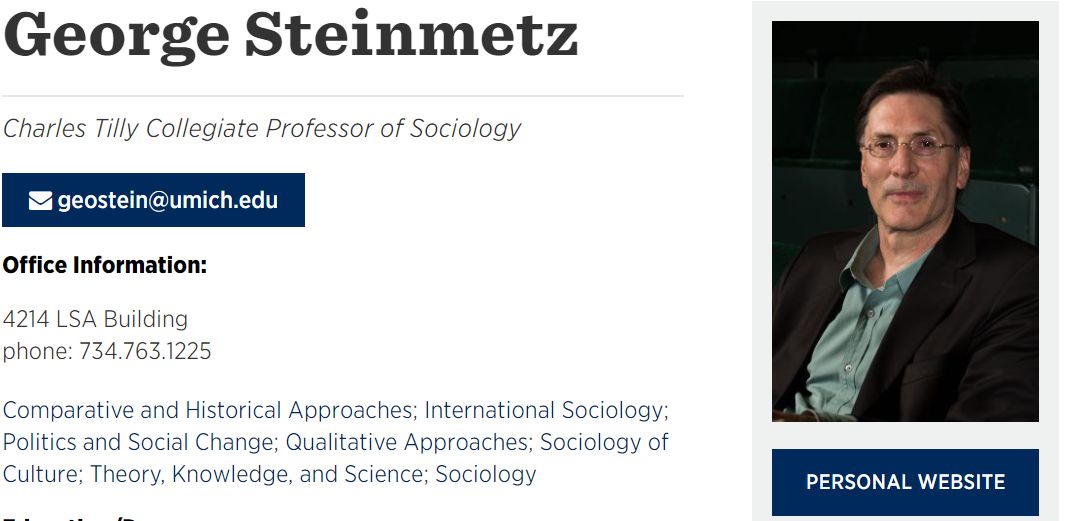1074x521 pixels.
Task: Click the Office Information heading
Action: (x=105, y=265)
